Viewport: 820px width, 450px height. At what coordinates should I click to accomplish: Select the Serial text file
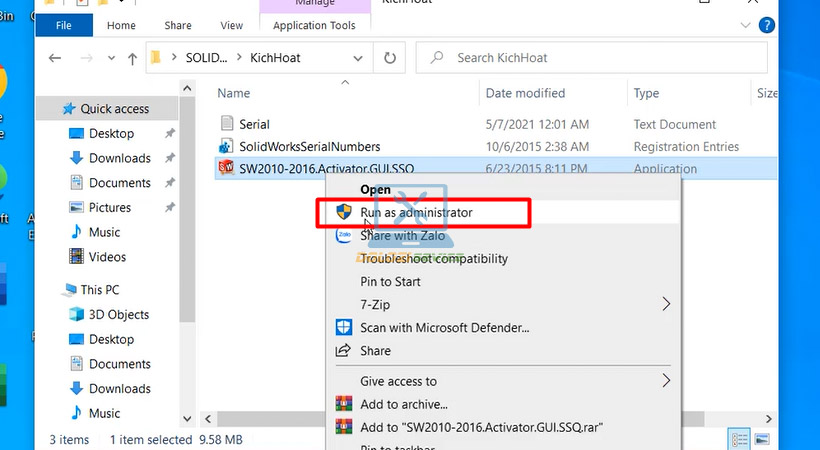[x=254, y=124]
